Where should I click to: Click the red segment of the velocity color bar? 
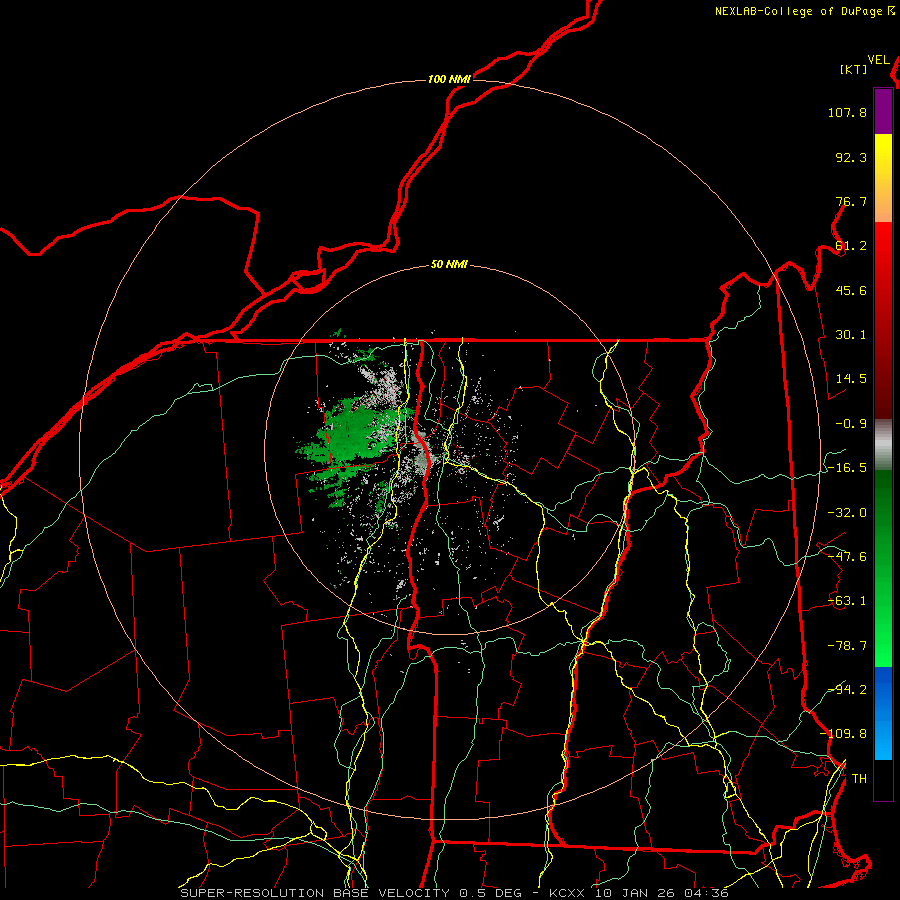coord(883,320)
